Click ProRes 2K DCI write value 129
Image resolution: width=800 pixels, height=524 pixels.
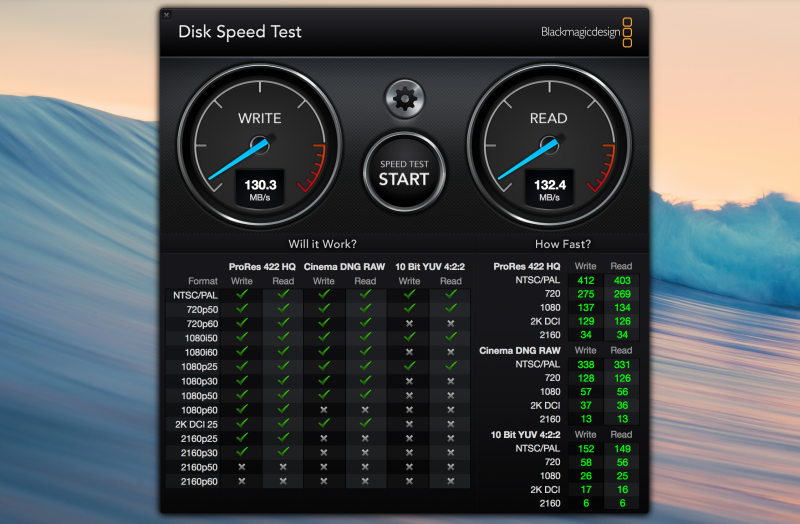pyautogui.click(x=586, y=321)
